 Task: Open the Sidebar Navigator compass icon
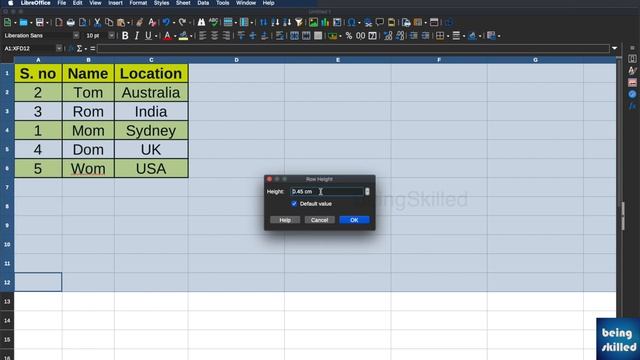632,94
